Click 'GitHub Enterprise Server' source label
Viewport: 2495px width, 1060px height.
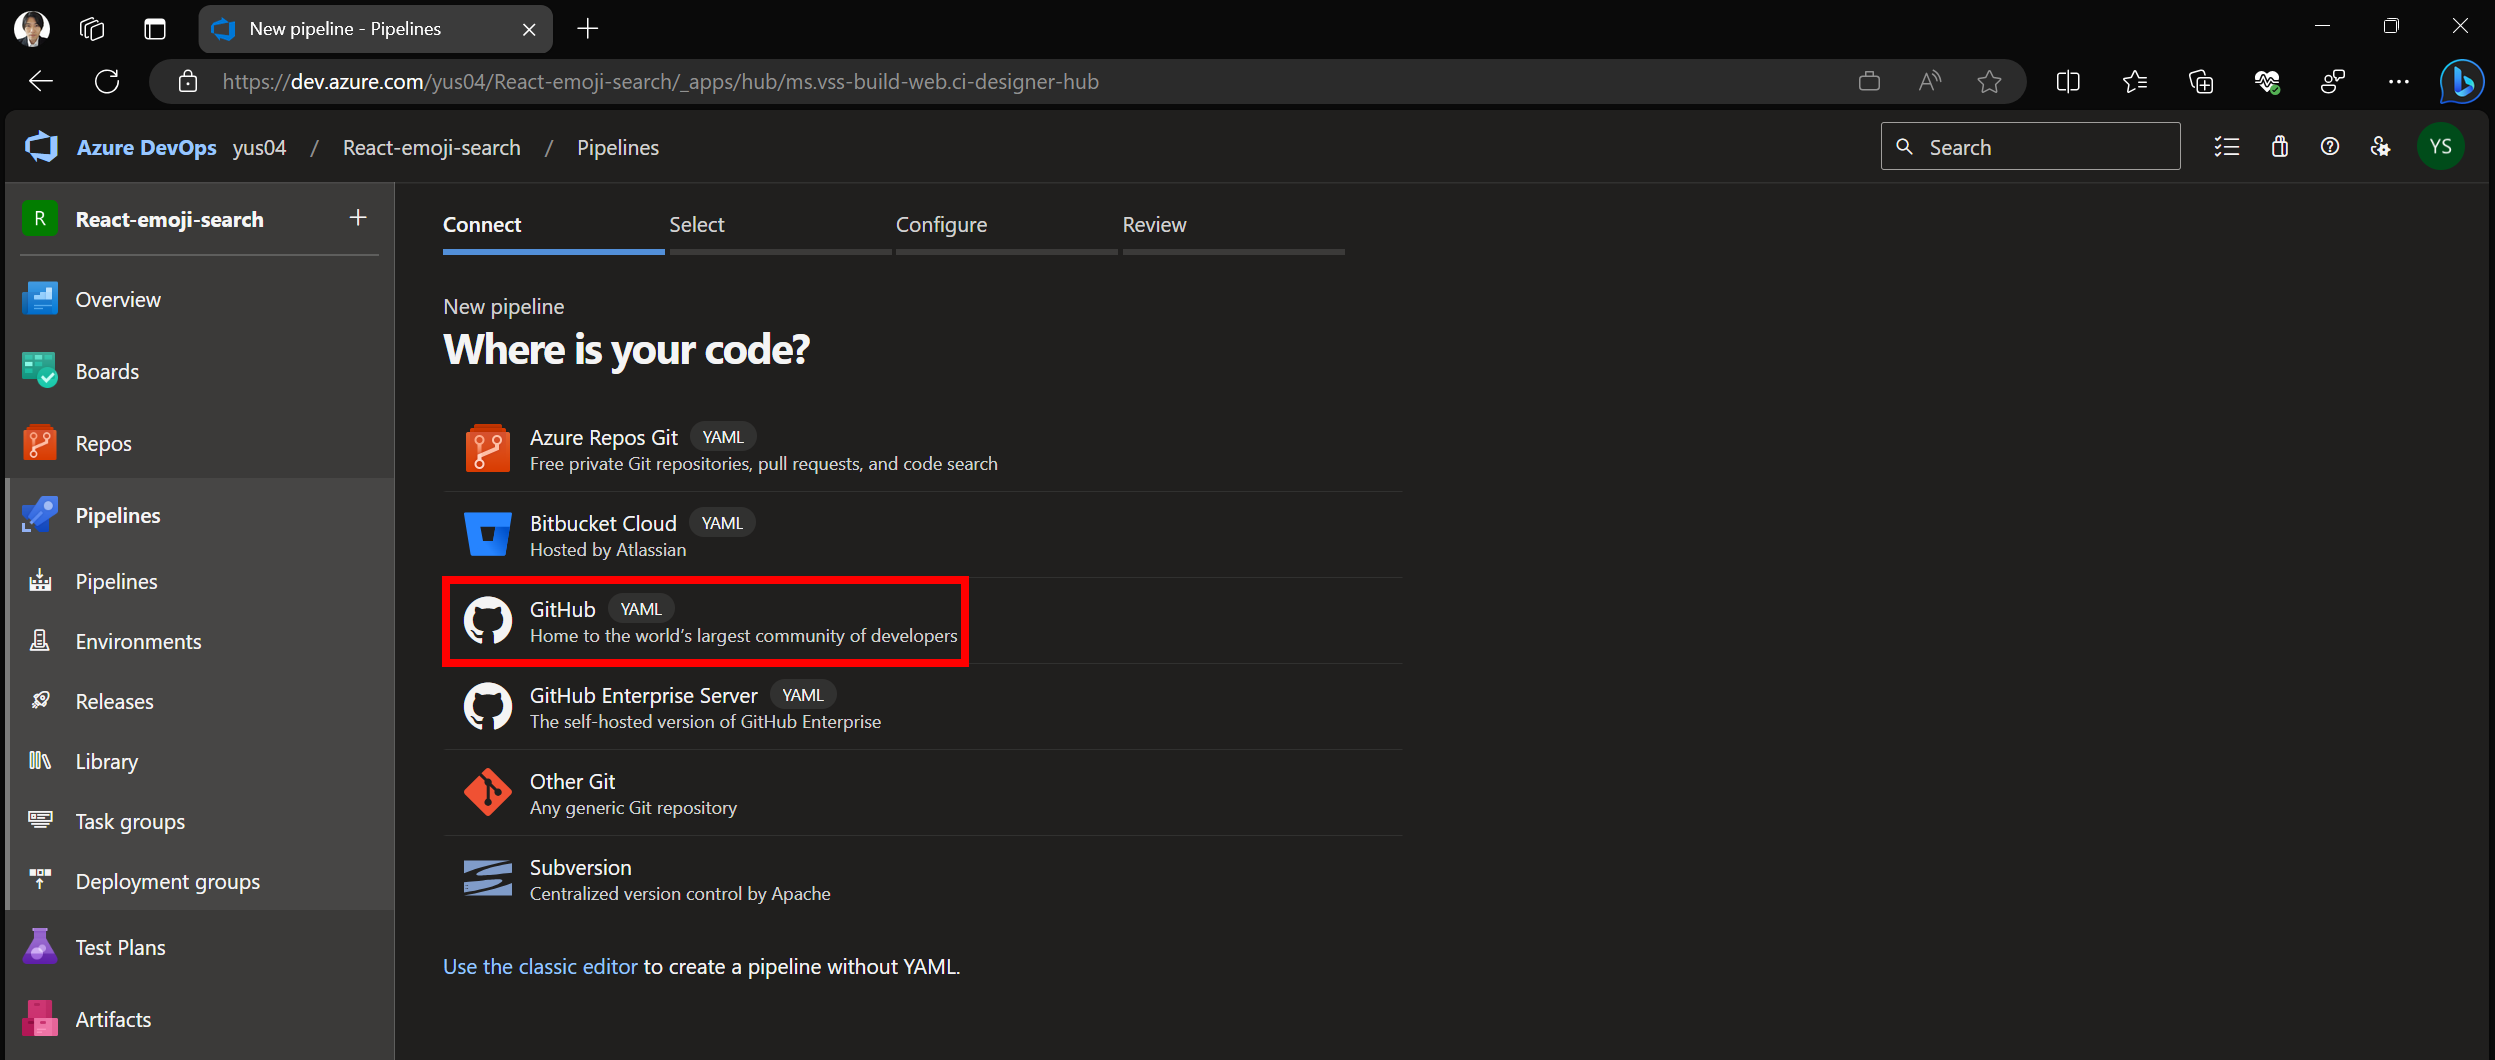tap(644, 695)
